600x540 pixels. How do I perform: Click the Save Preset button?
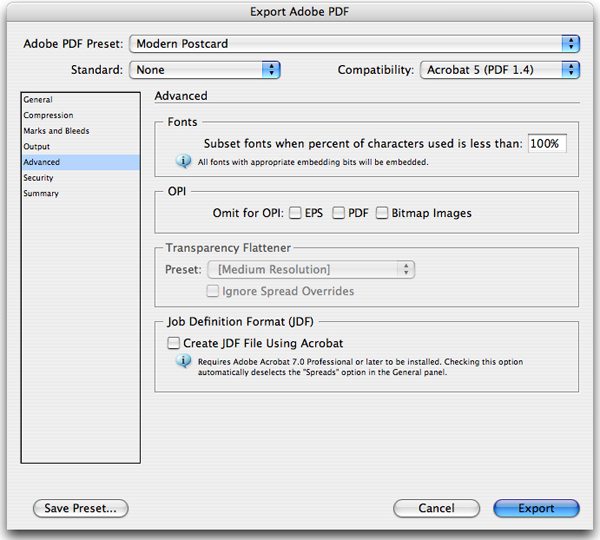80,508
